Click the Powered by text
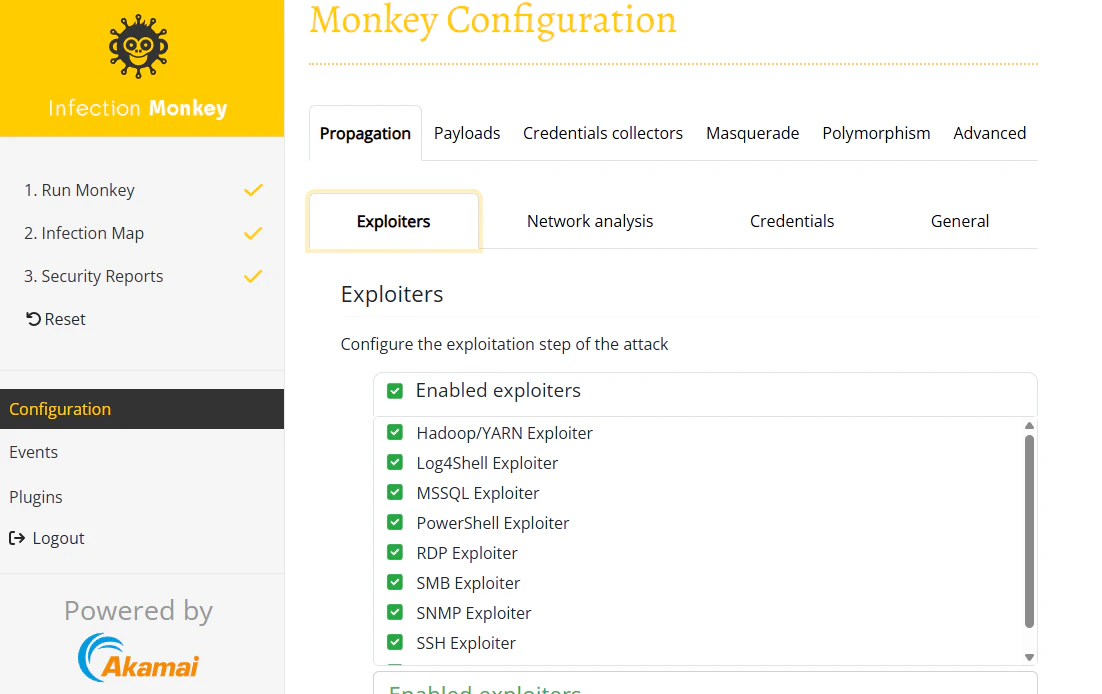The width and height of the screenshot is (1102, 694). [x=138, y=610]
